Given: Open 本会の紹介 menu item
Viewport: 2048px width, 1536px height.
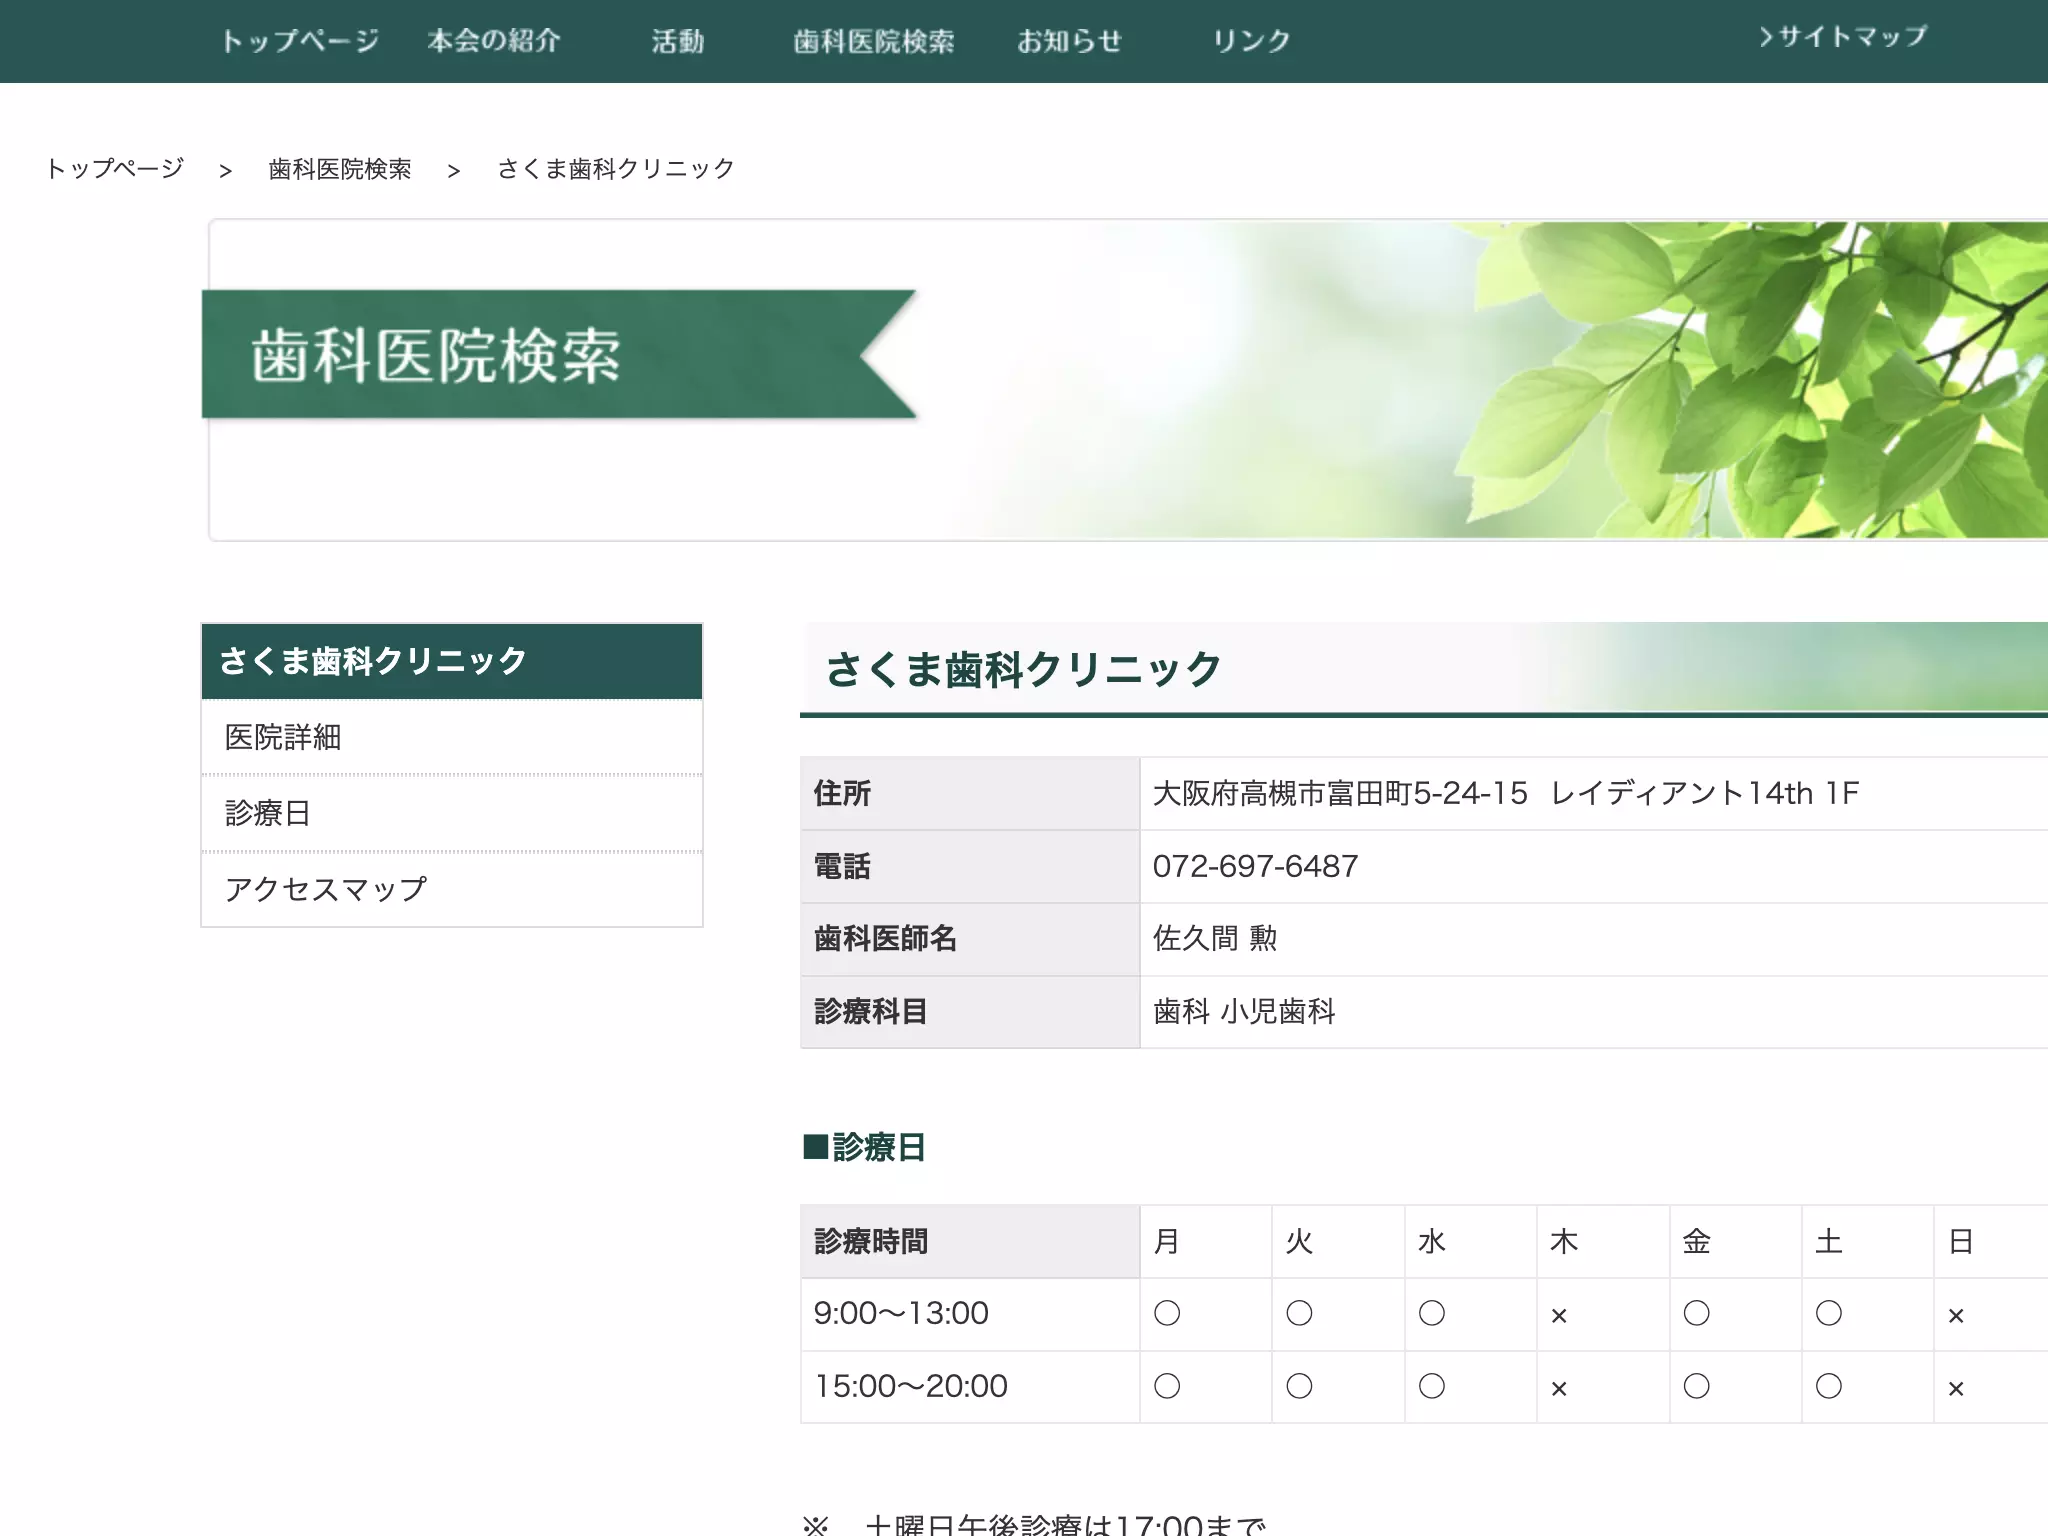Looking at the screenshot, I should 494,41.
